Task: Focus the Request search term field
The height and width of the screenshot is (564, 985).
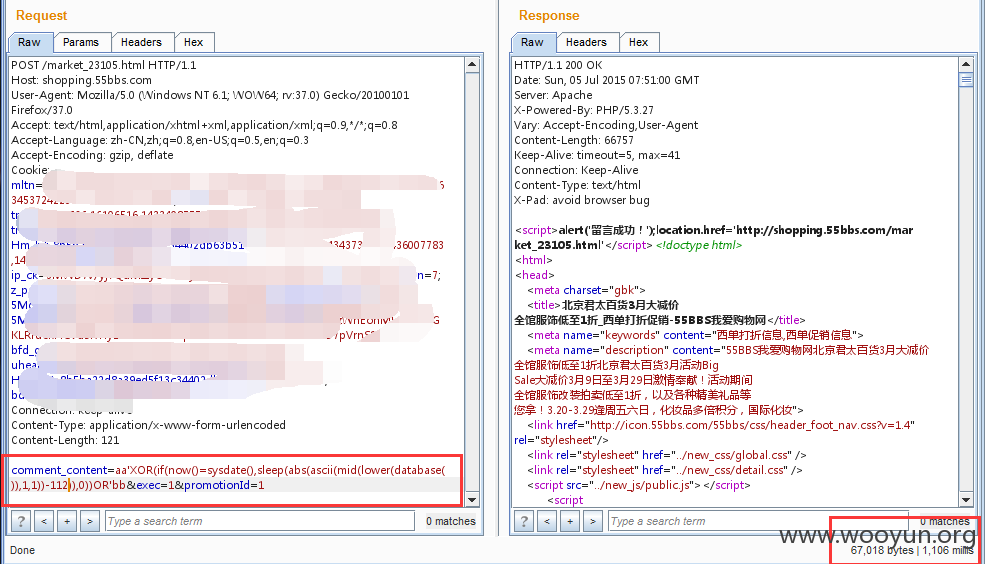Action: click(259, 521)
